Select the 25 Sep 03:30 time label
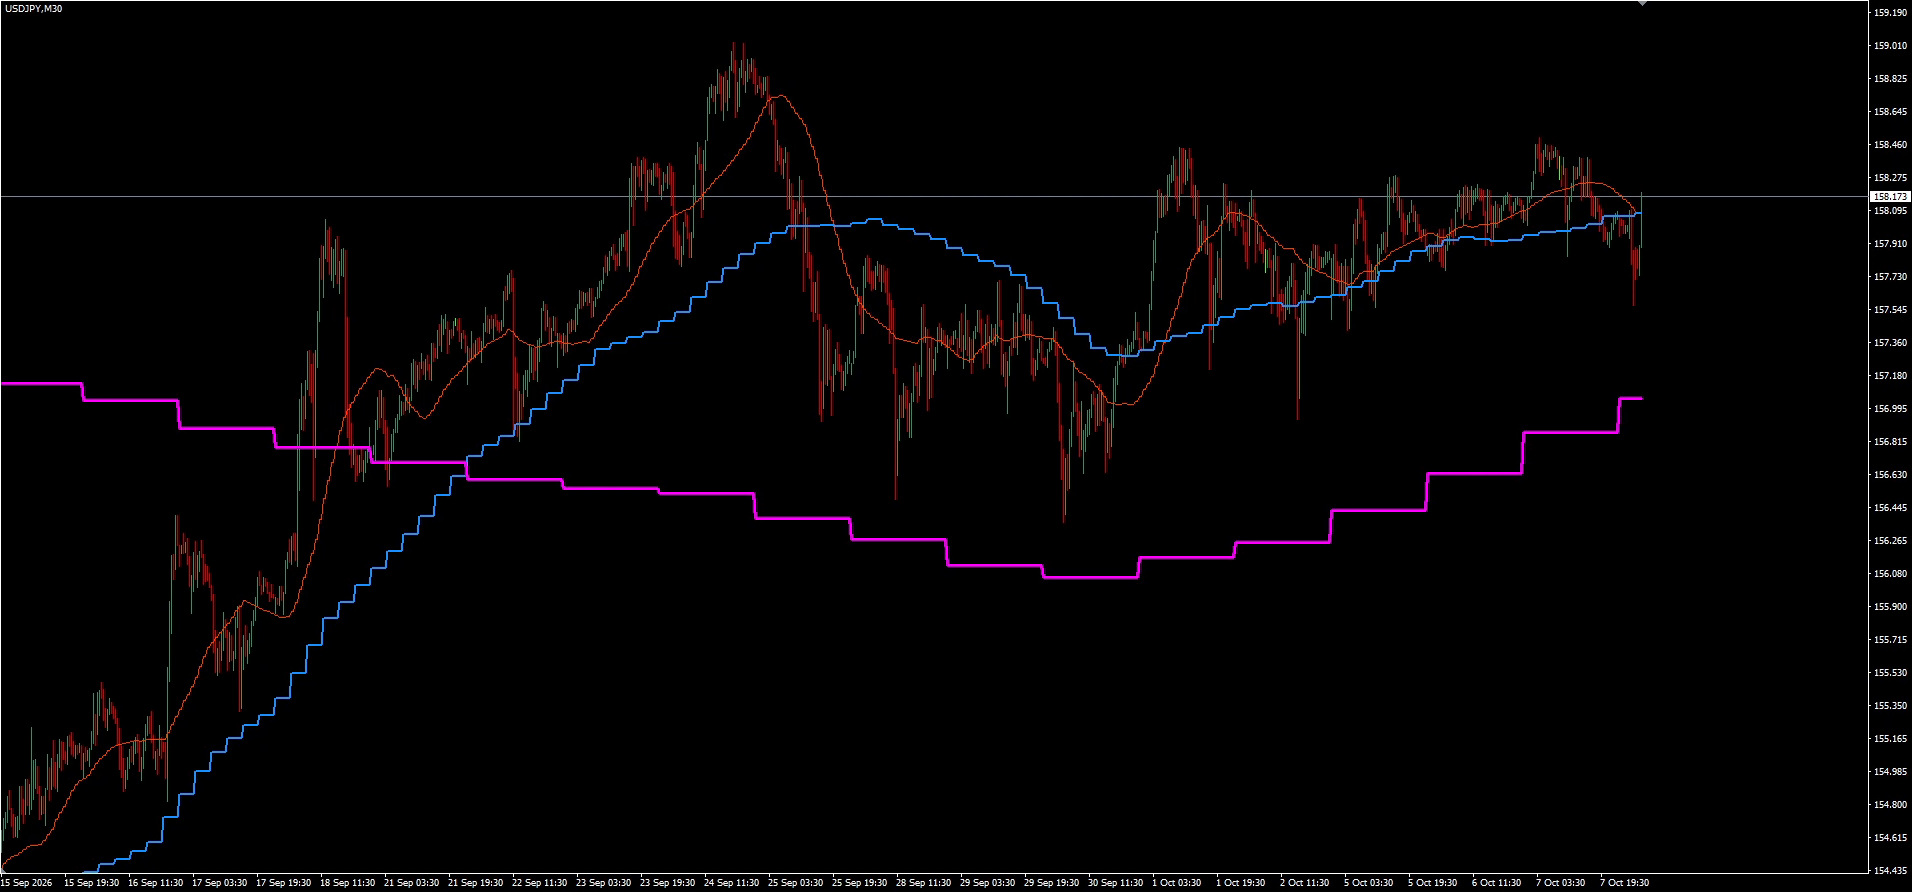The width and height of the screenshot is (1912, 892). [798, 884]
